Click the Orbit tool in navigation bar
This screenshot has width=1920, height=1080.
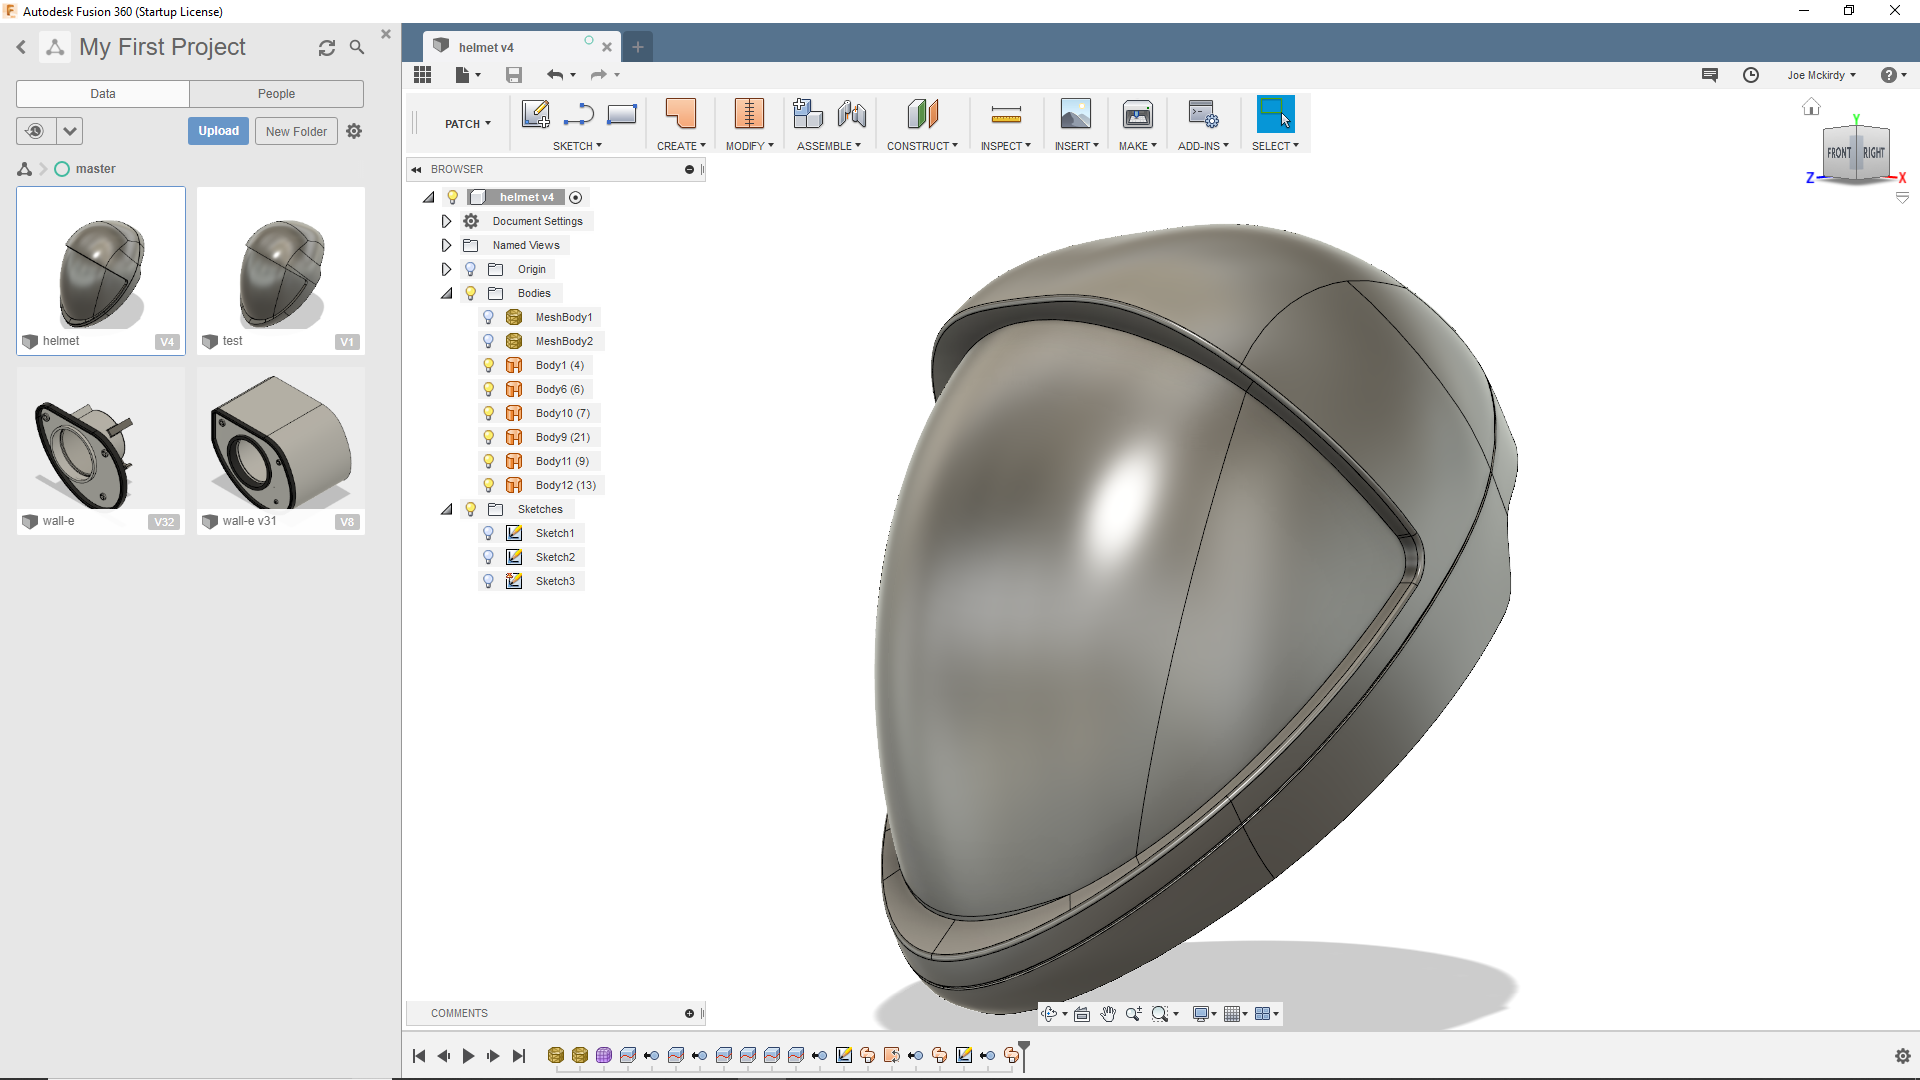pyautogui.click(x=1049, y=1014)
